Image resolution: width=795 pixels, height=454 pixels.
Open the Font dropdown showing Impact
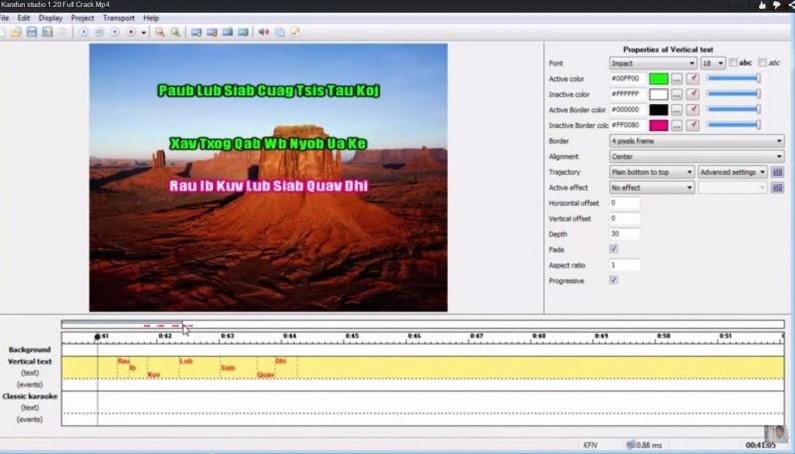653,63
